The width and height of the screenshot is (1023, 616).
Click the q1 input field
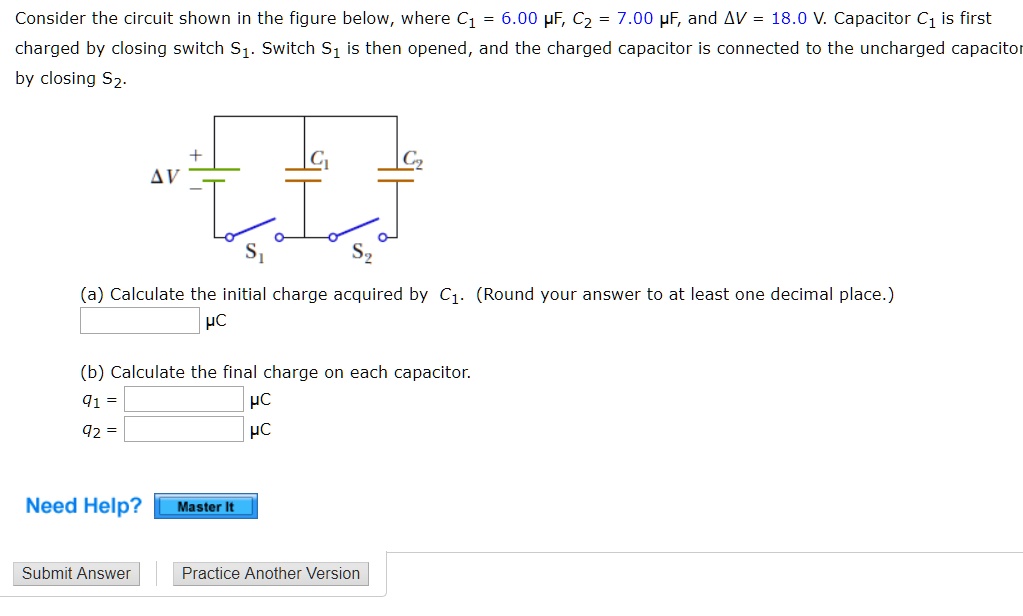click(183, 399)
